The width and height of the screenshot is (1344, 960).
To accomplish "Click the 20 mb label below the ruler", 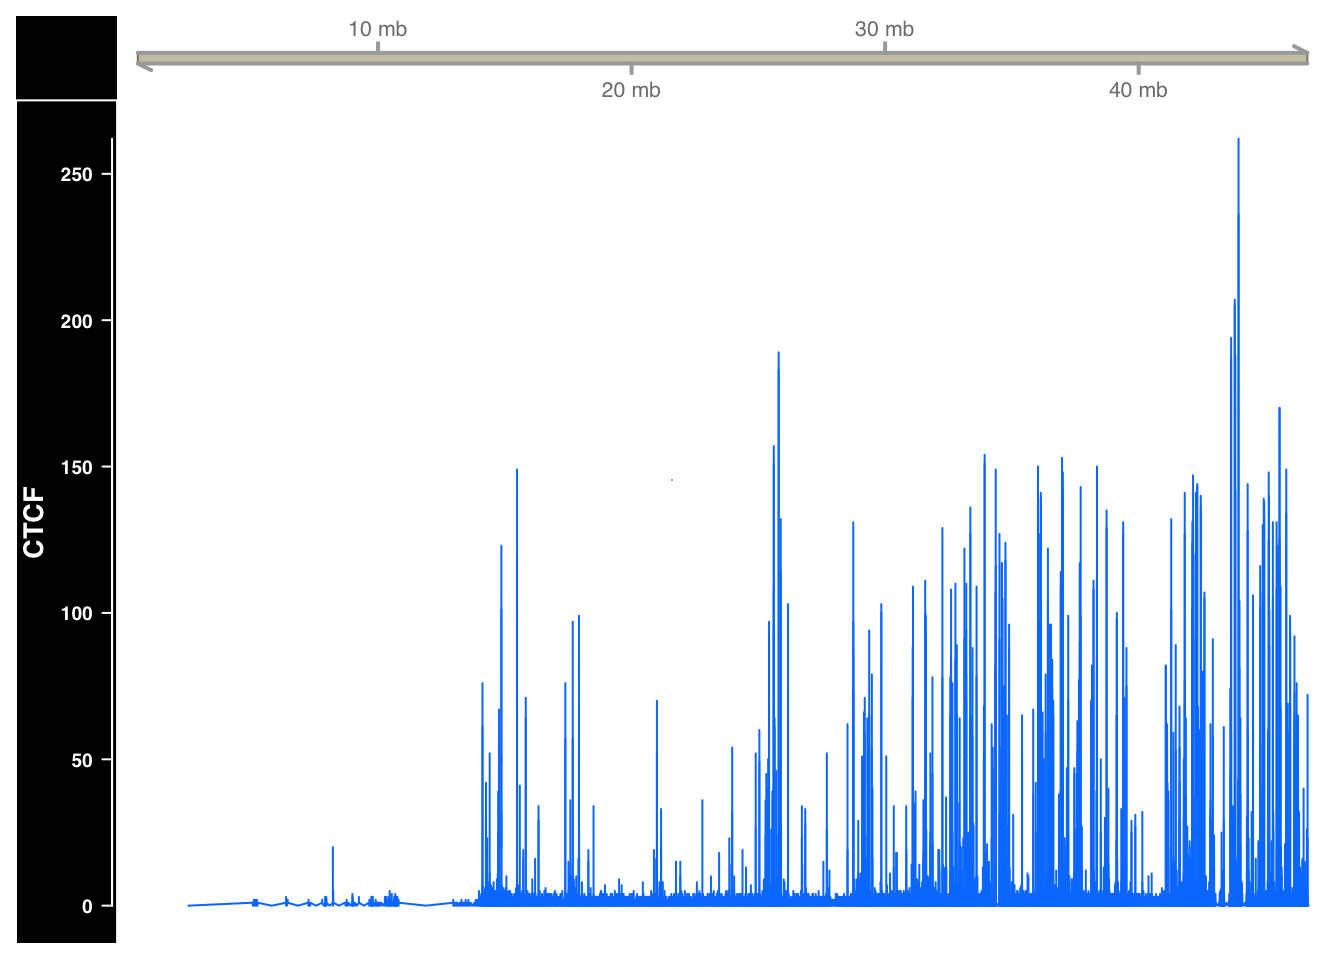I will (631, 90).
